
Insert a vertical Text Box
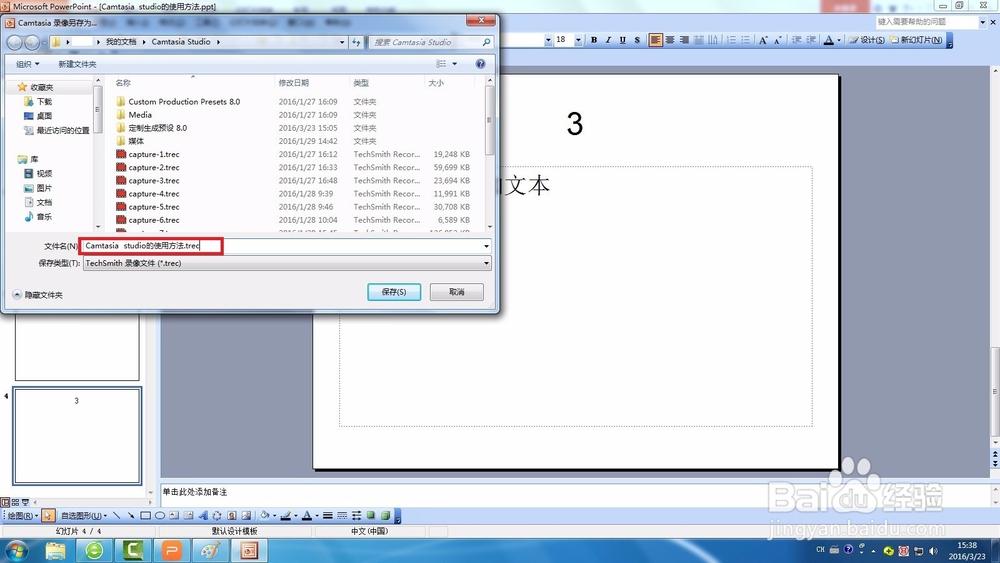(188, 515)
